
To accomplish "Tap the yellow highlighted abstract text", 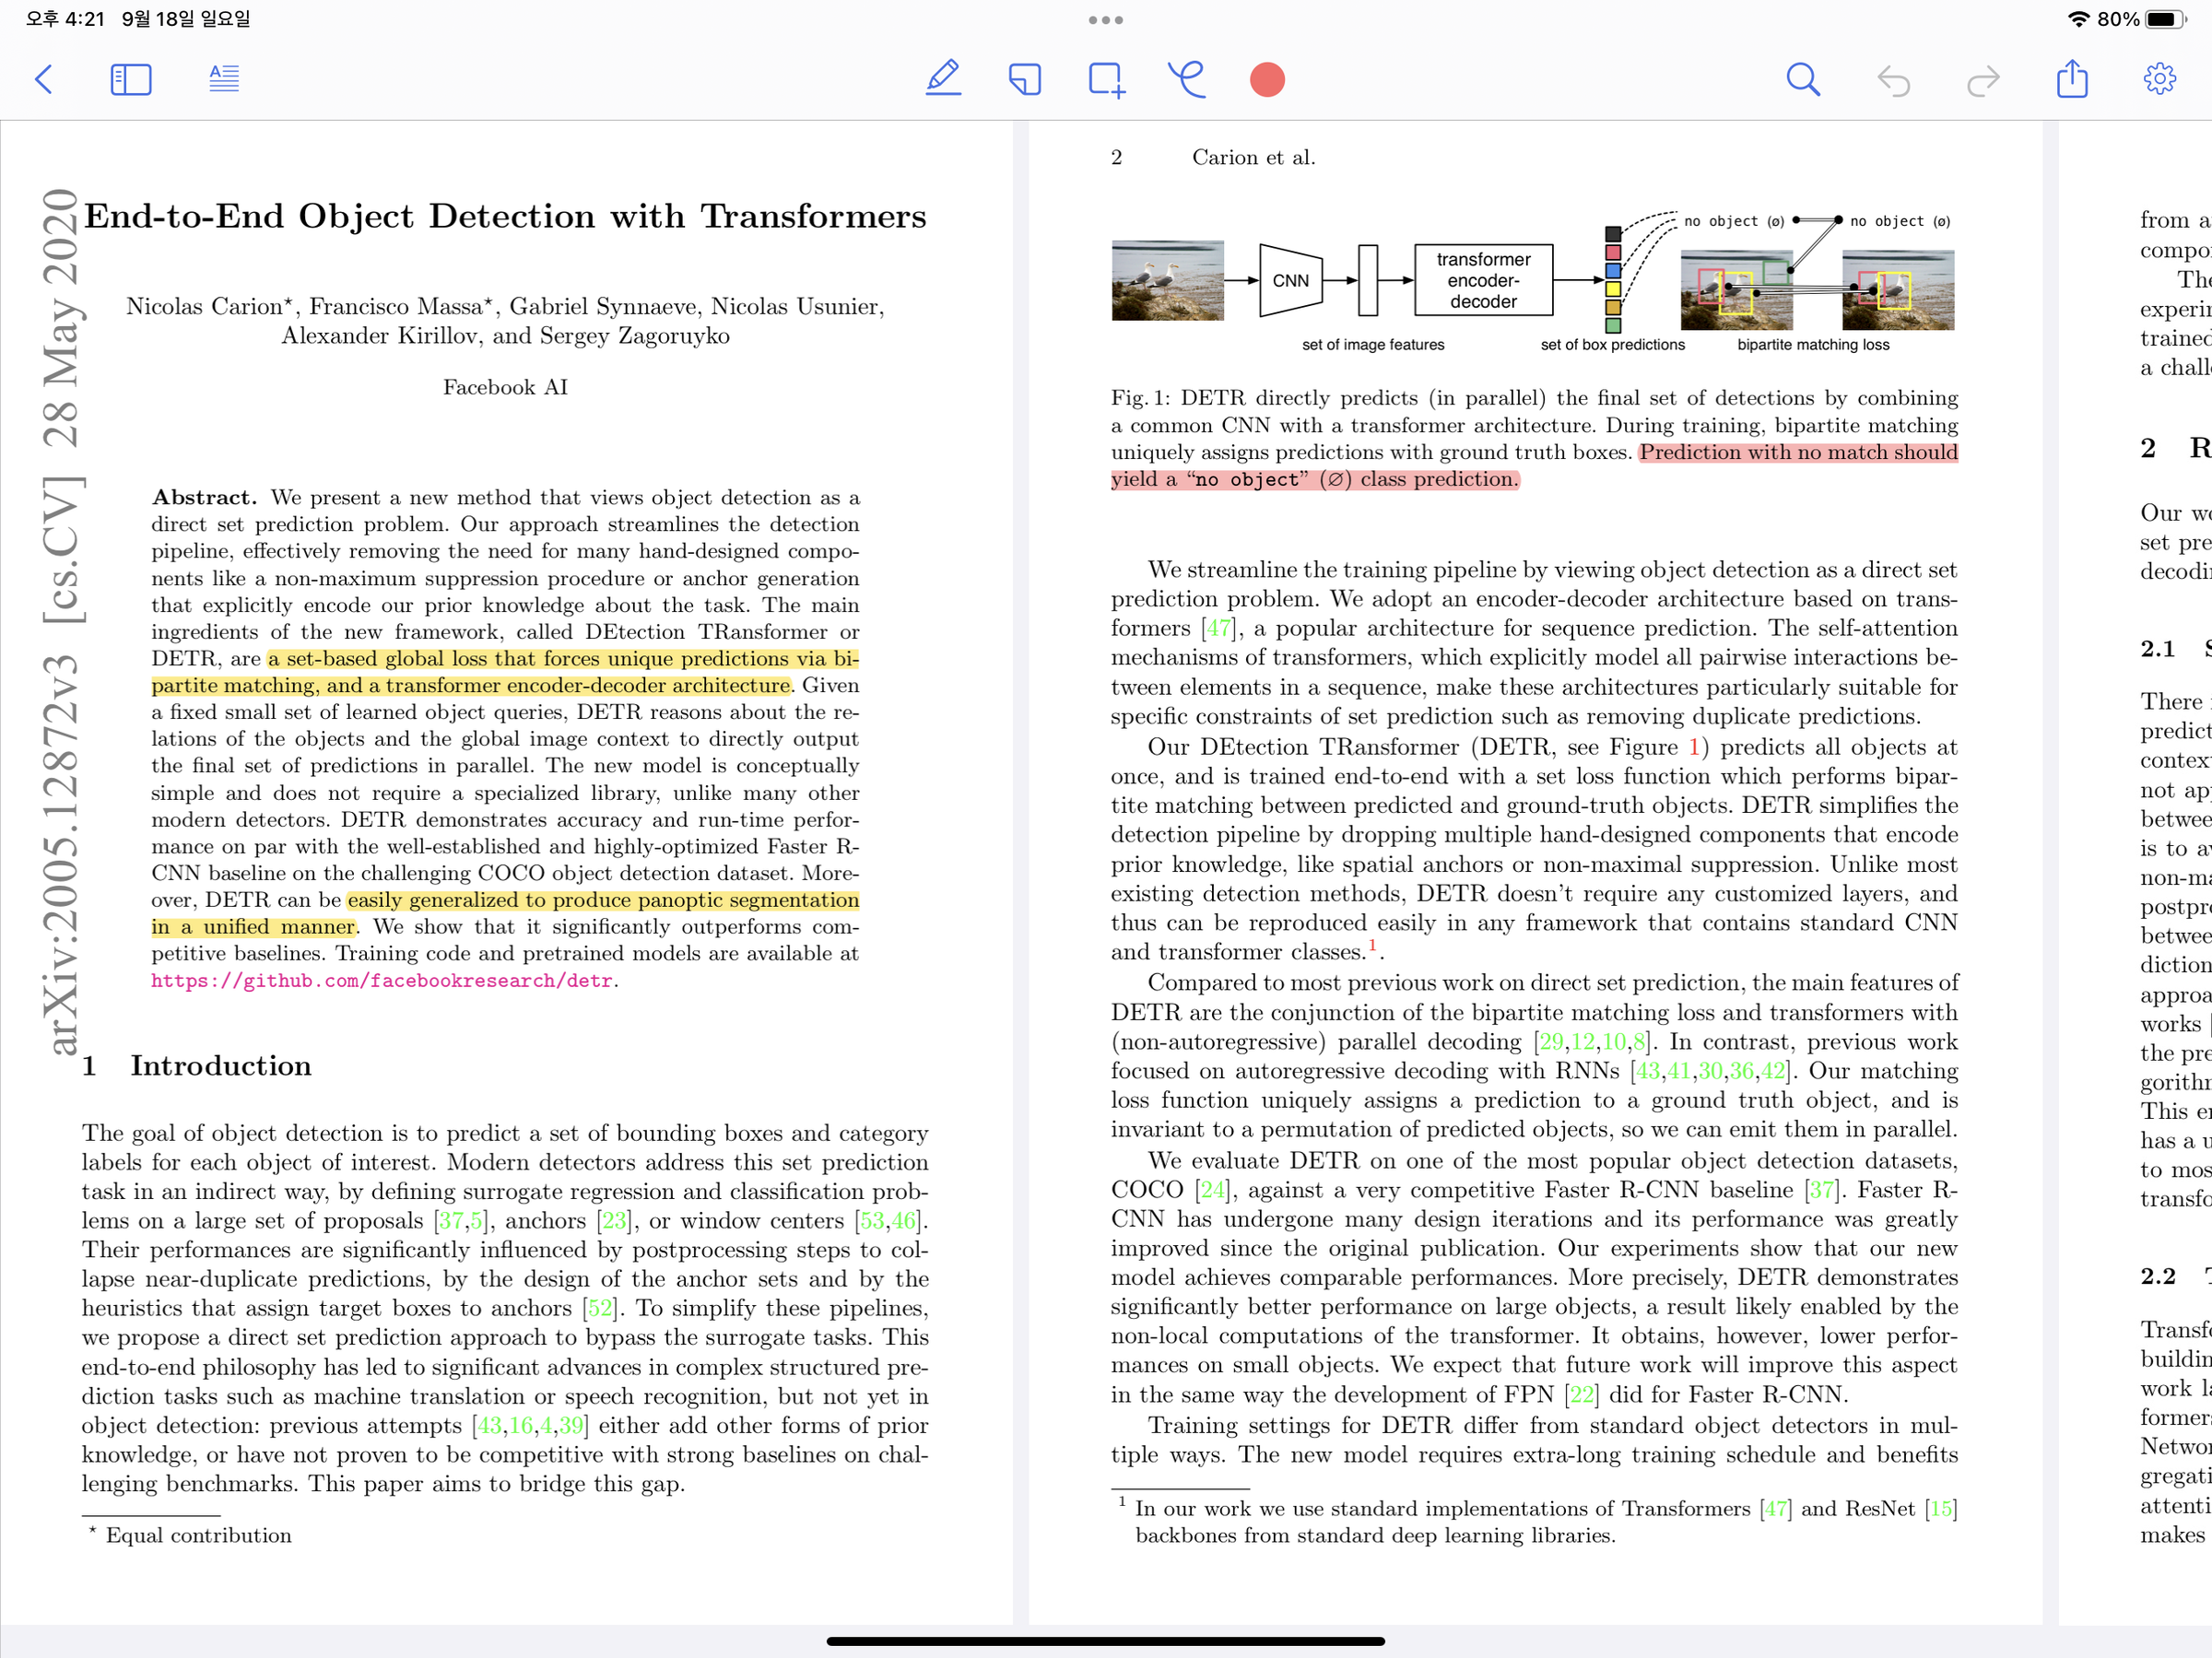I will click(x=560, y=658).
